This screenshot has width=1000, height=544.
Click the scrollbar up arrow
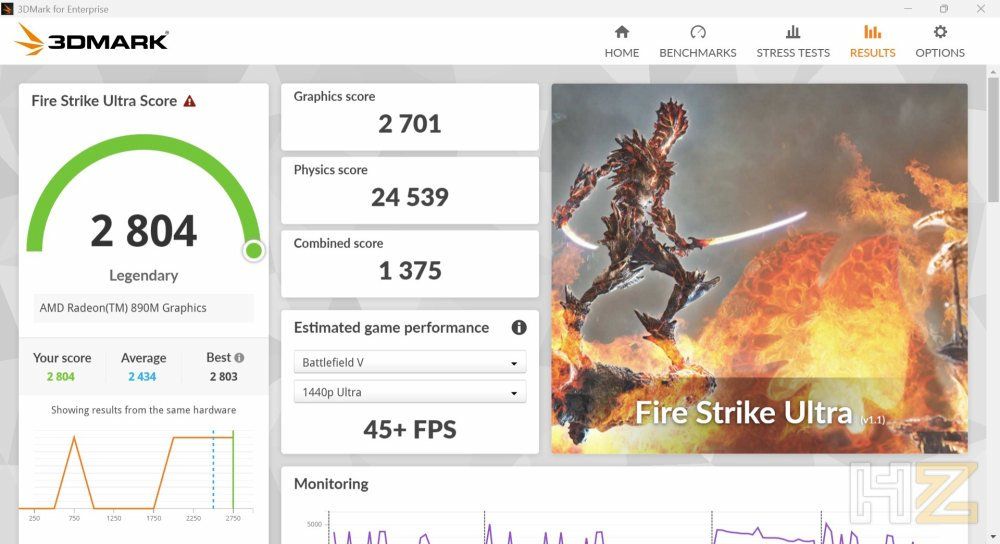[x=992, y=71]
